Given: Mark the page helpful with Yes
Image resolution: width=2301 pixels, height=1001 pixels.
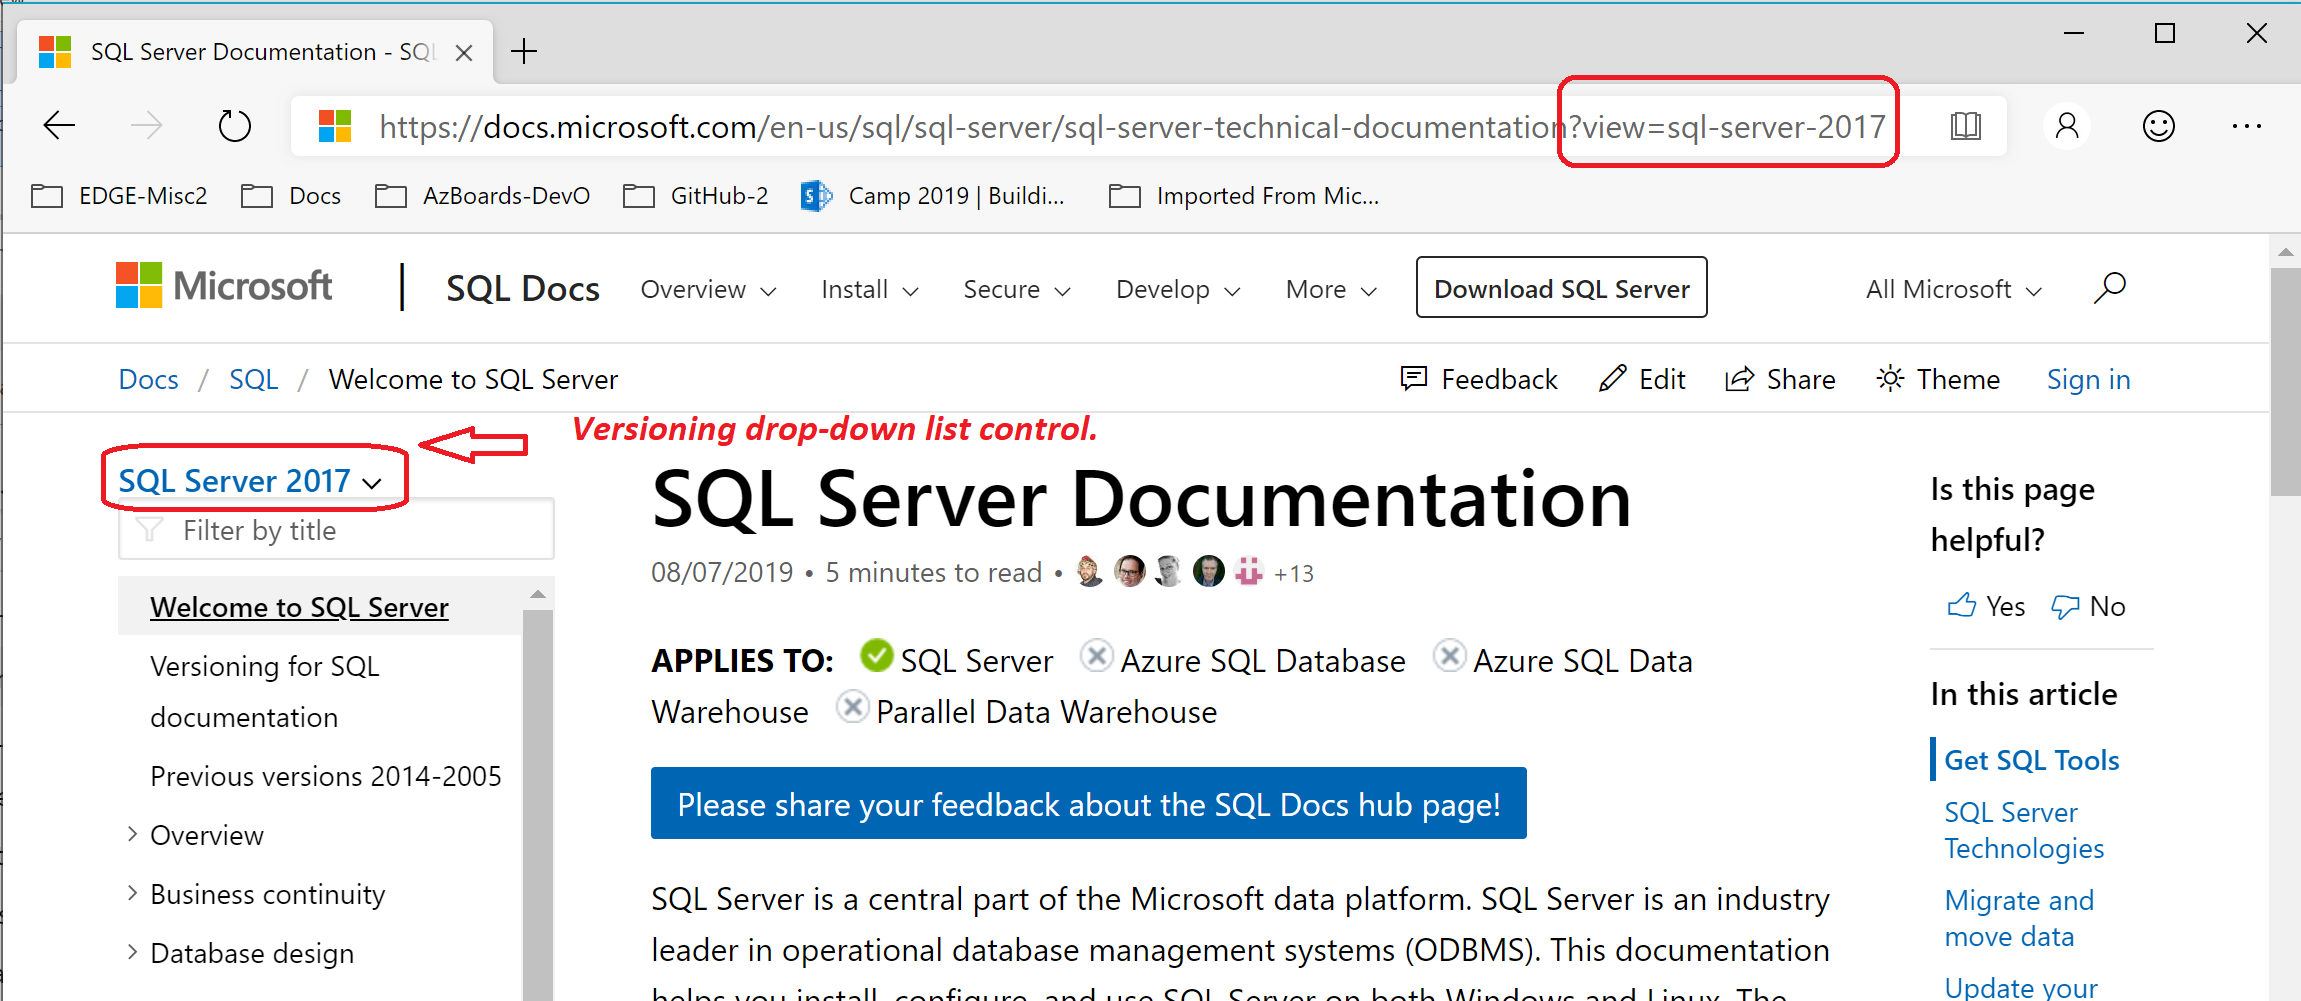Looking at the screenshot, I should click(1986, 605).
